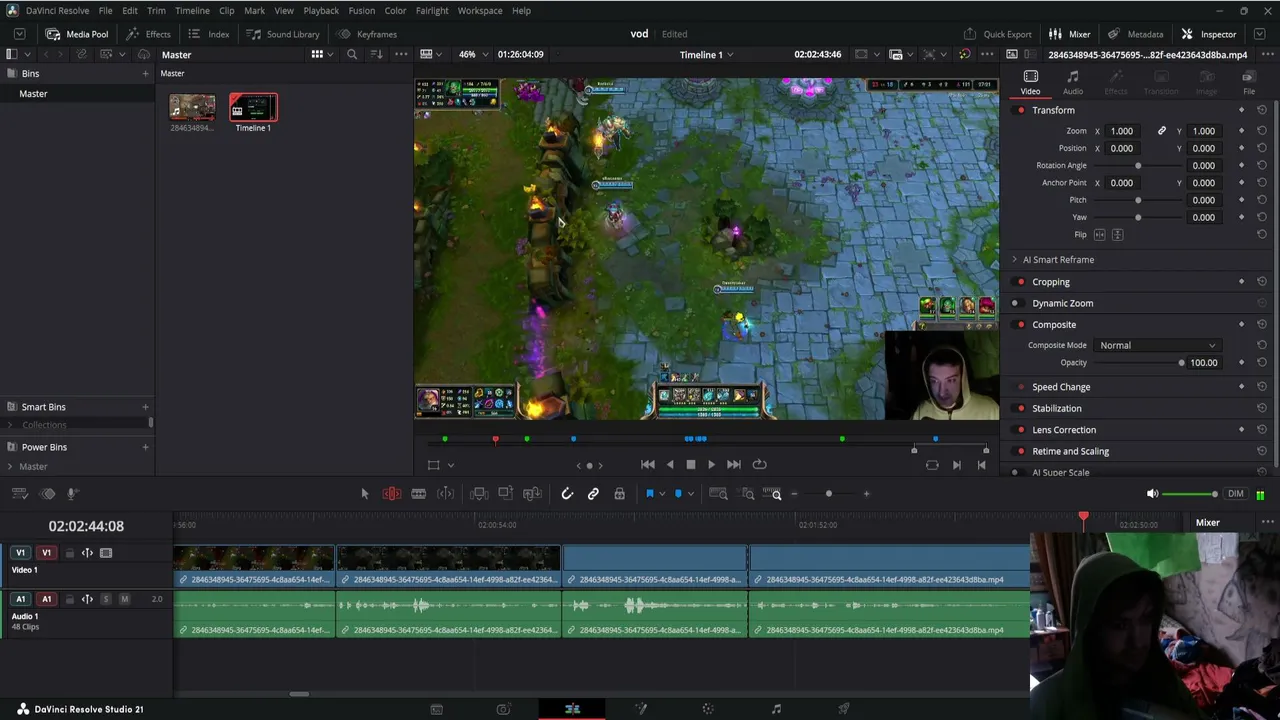Switch to the Audio inspector tab
1280x720 pixels.
pos(1072,83)
